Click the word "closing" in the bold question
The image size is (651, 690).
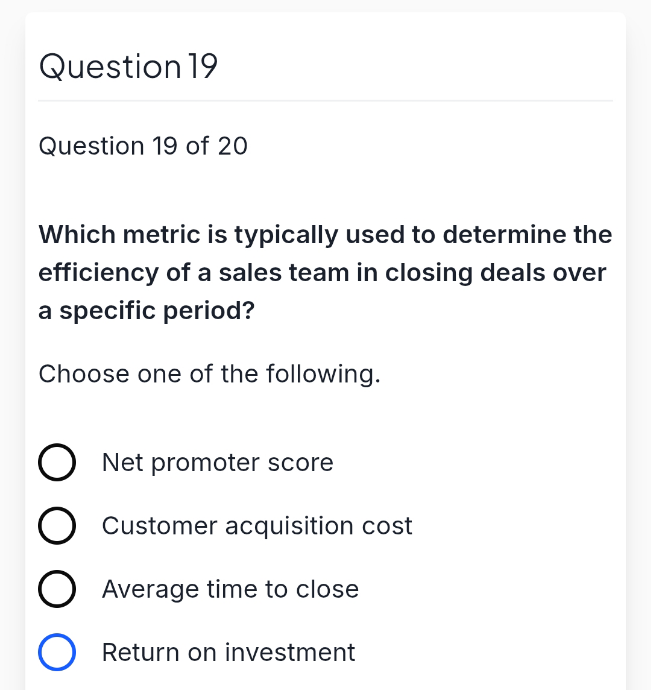click(x=429, y=273)
